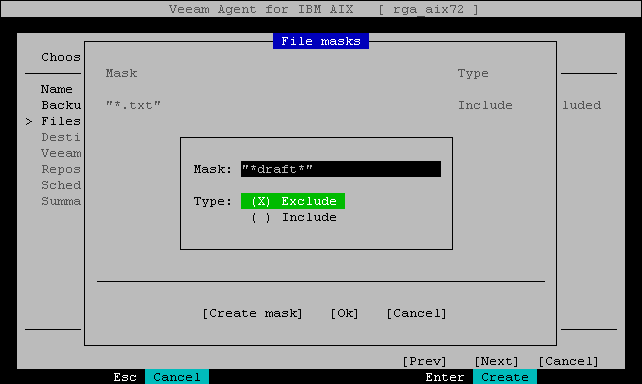Select the Summa... step in wizard sidebar

tap(61, 201)
